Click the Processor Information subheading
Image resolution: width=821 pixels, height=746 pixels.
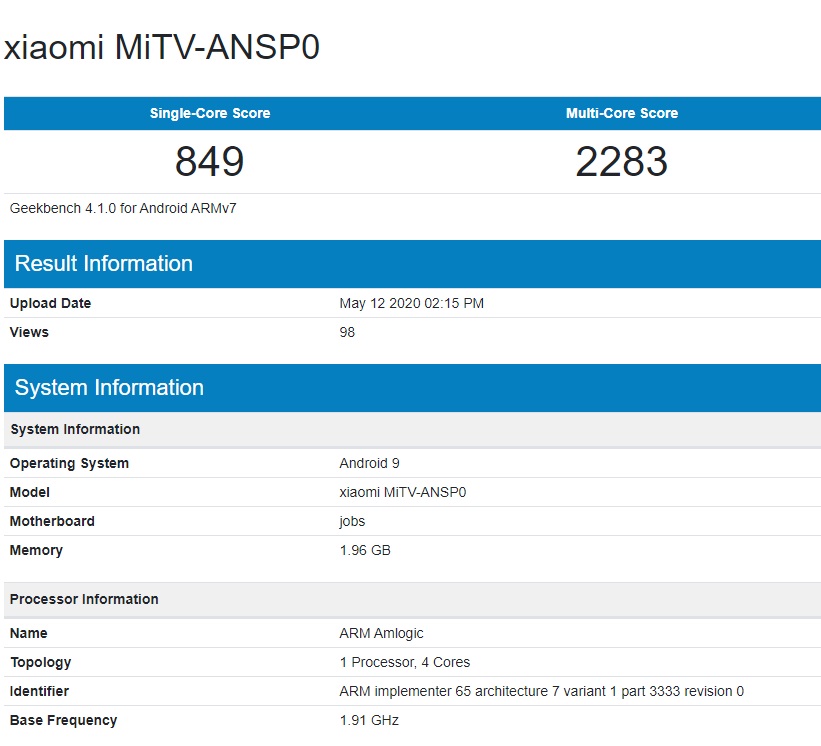coord(84,599)
